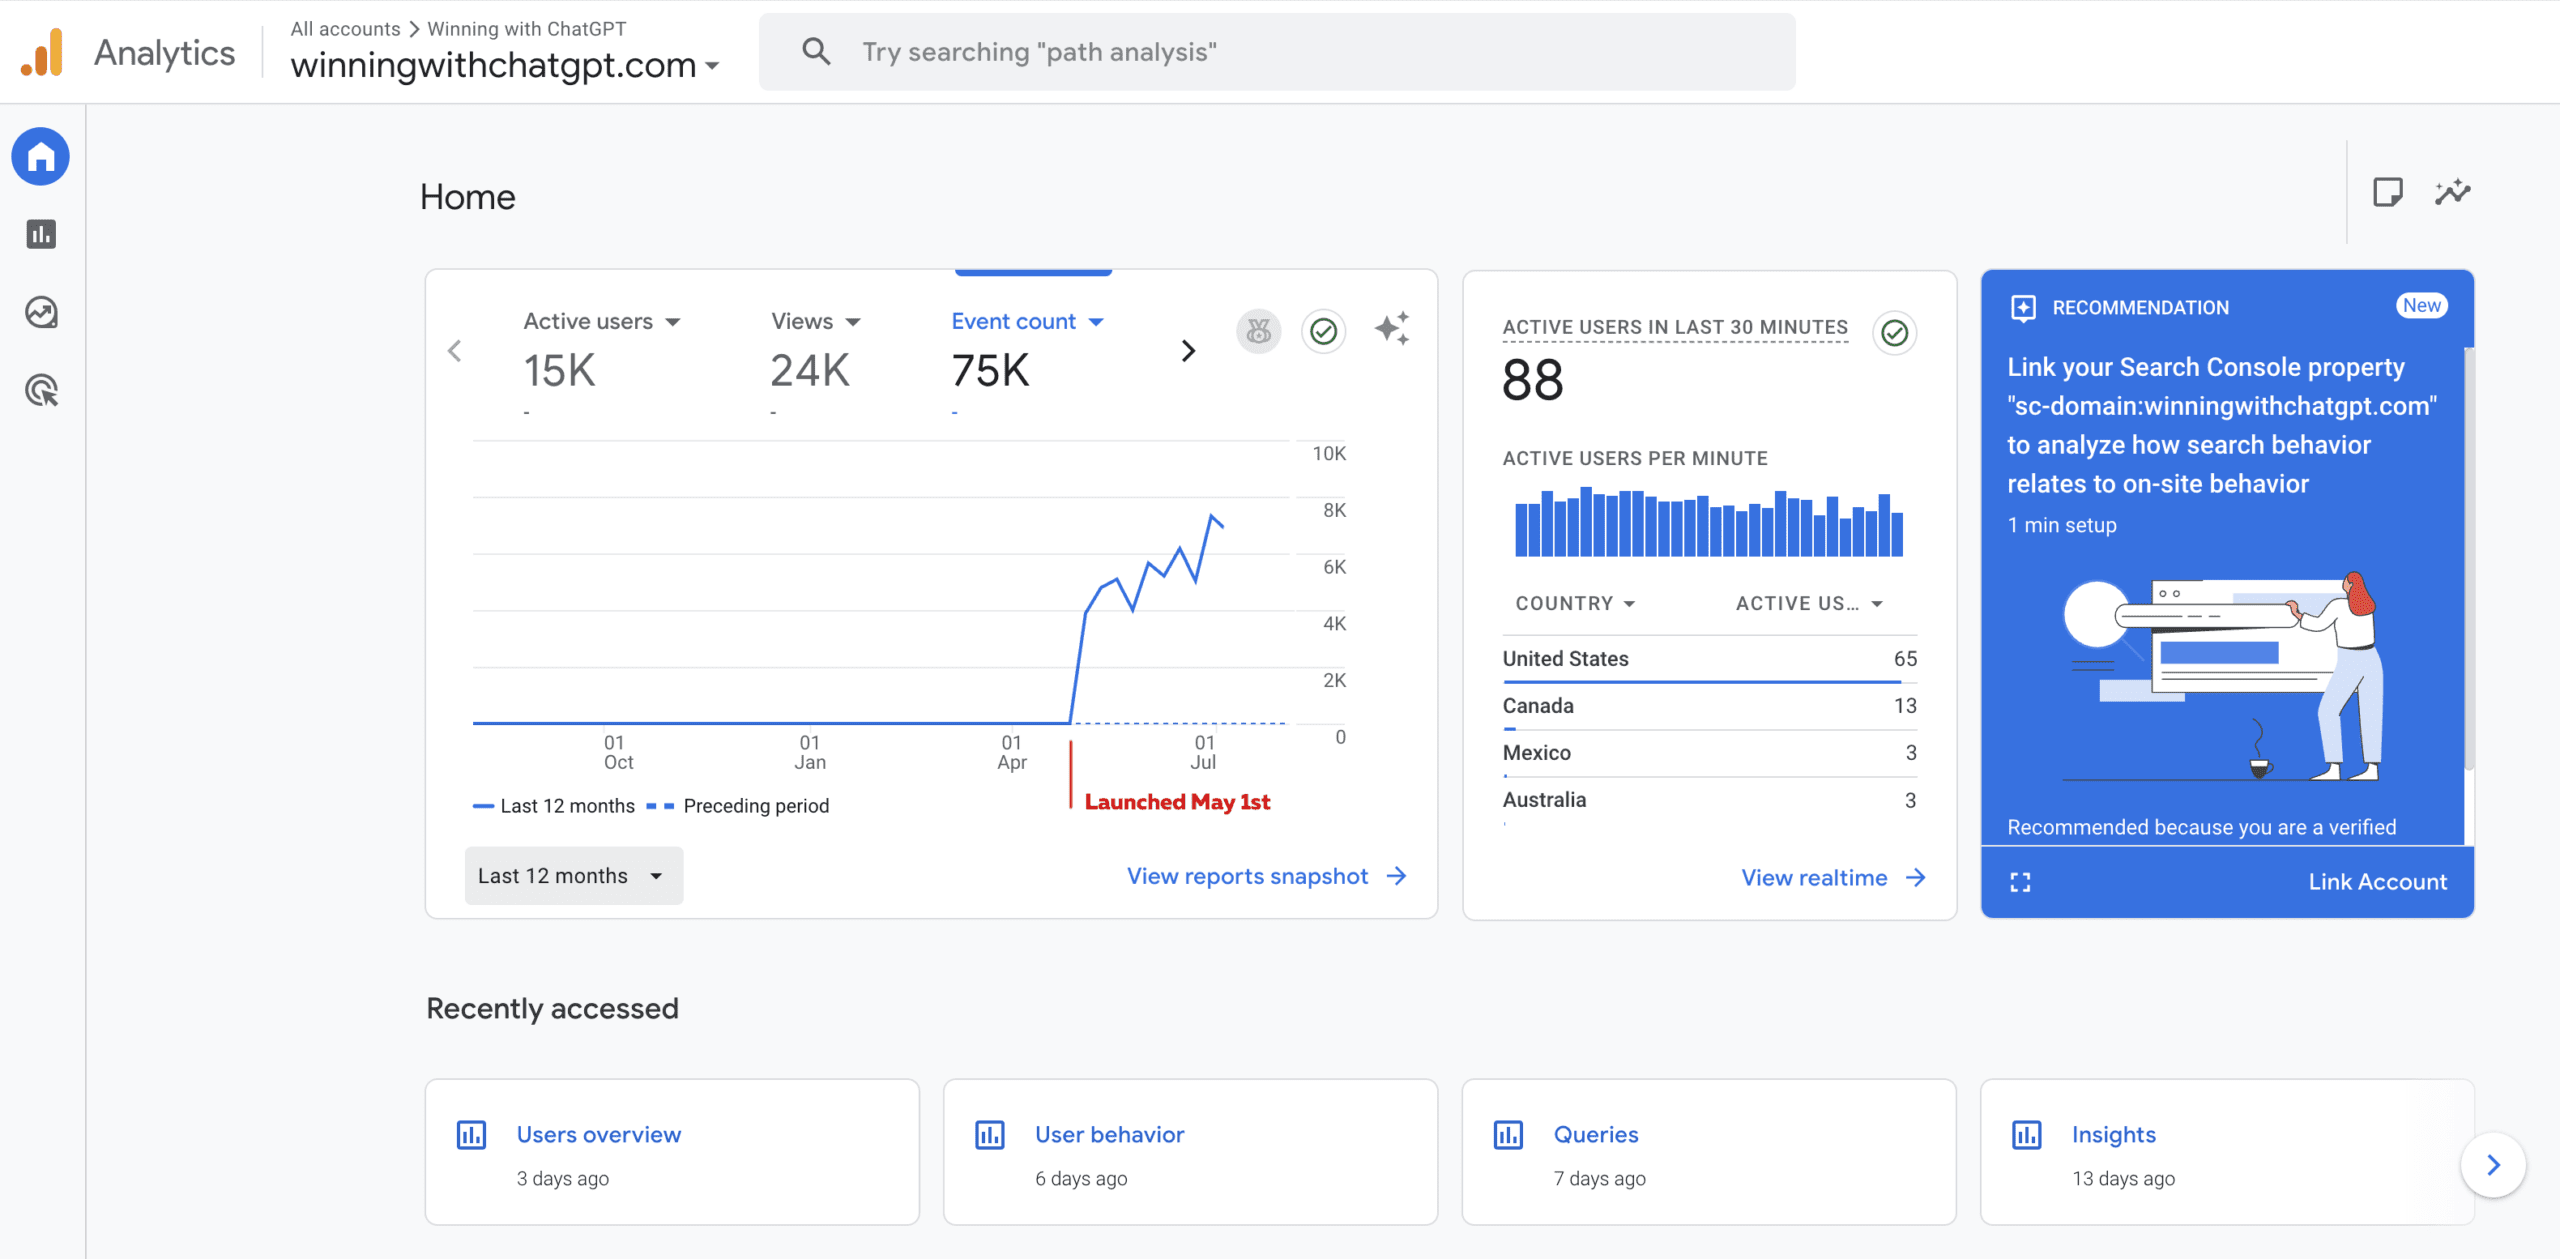Click the Insights report icon
2560x1259 pixels.
(2027, 1135)
